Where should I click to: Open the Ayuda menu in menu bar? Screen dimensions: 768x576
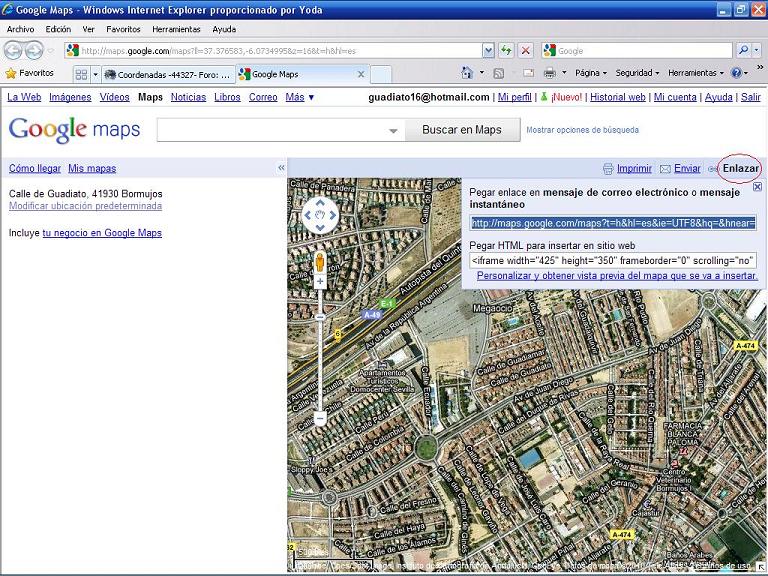coord(224,29)
